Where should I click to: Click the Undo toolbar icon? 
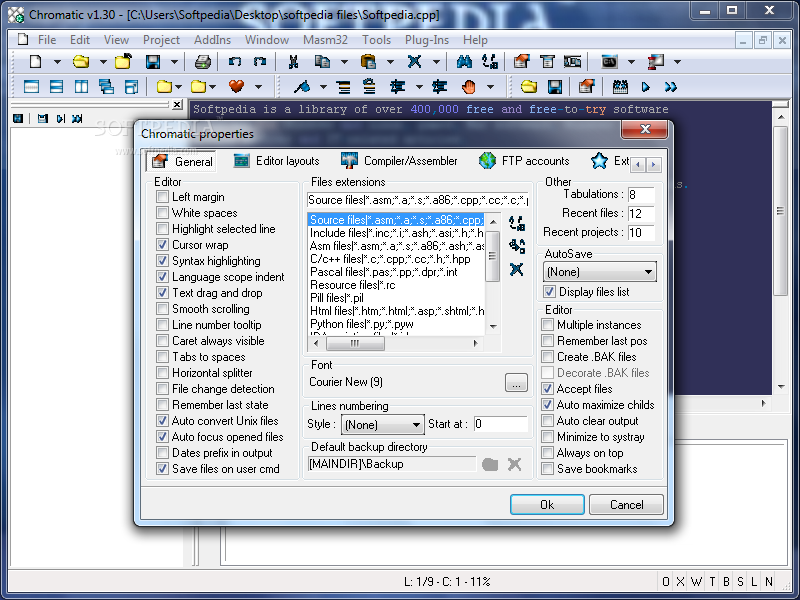click(235, 62)
